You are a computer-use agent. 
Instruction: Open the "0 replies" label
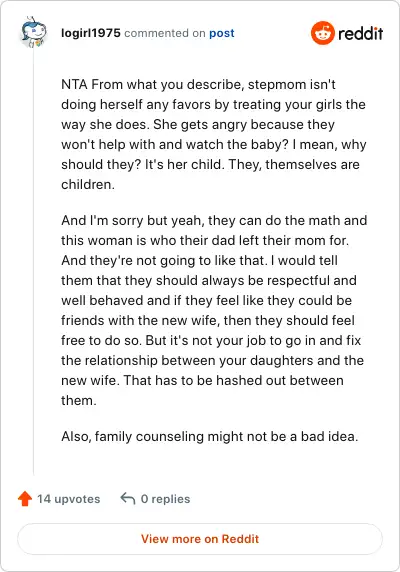pos(166,499)
